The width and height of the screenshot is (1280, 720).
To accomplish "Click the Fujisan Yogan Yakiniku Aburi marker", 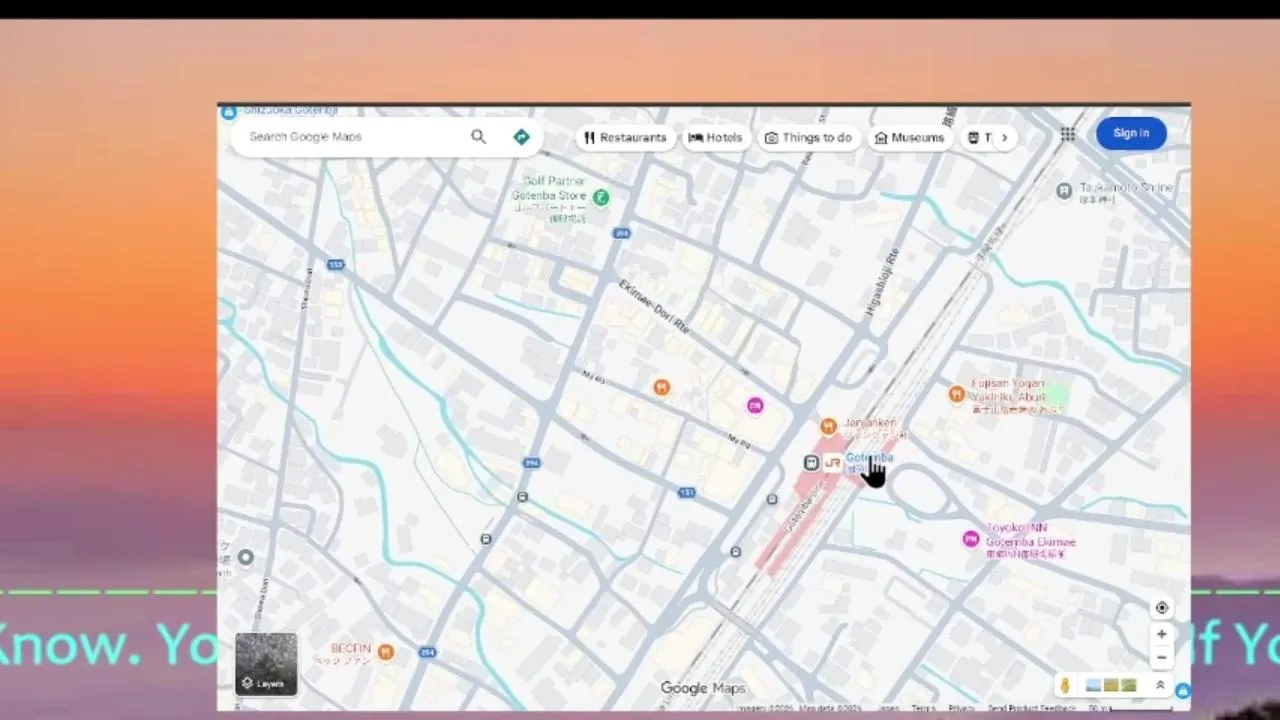I will [957, 393].
